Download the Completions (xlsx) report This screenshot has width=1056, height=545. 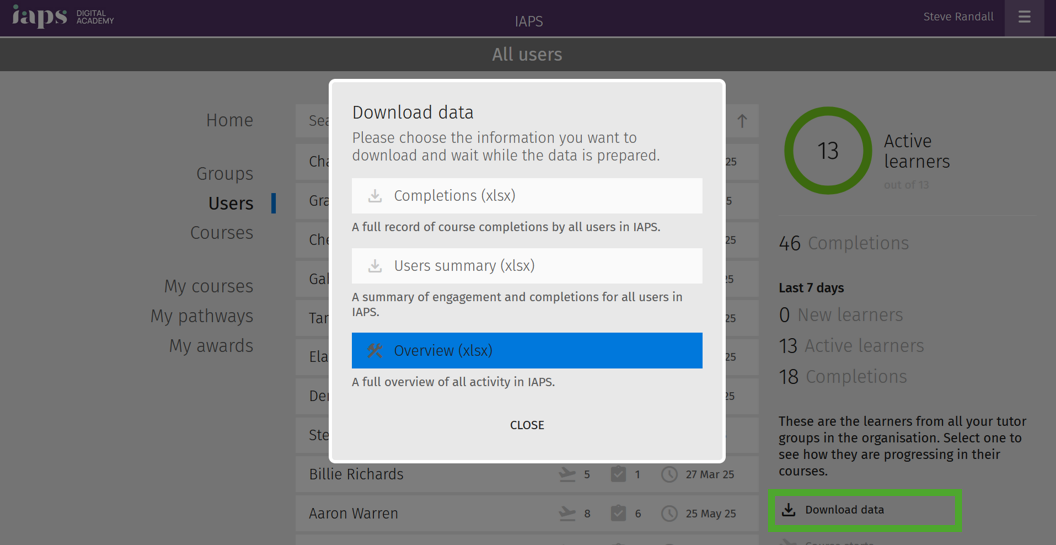(x=527, y=196)
